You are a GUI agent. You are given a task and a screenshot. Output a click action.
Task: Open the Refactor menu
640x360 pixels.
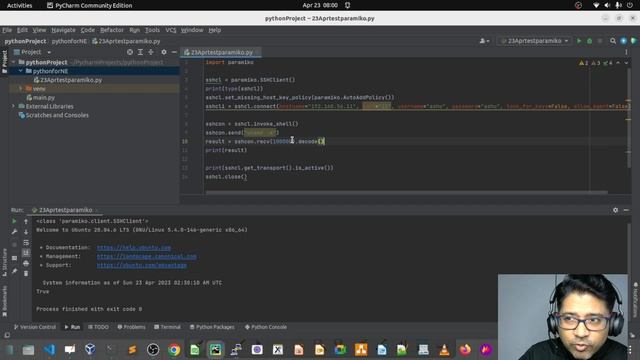point(112,30)
